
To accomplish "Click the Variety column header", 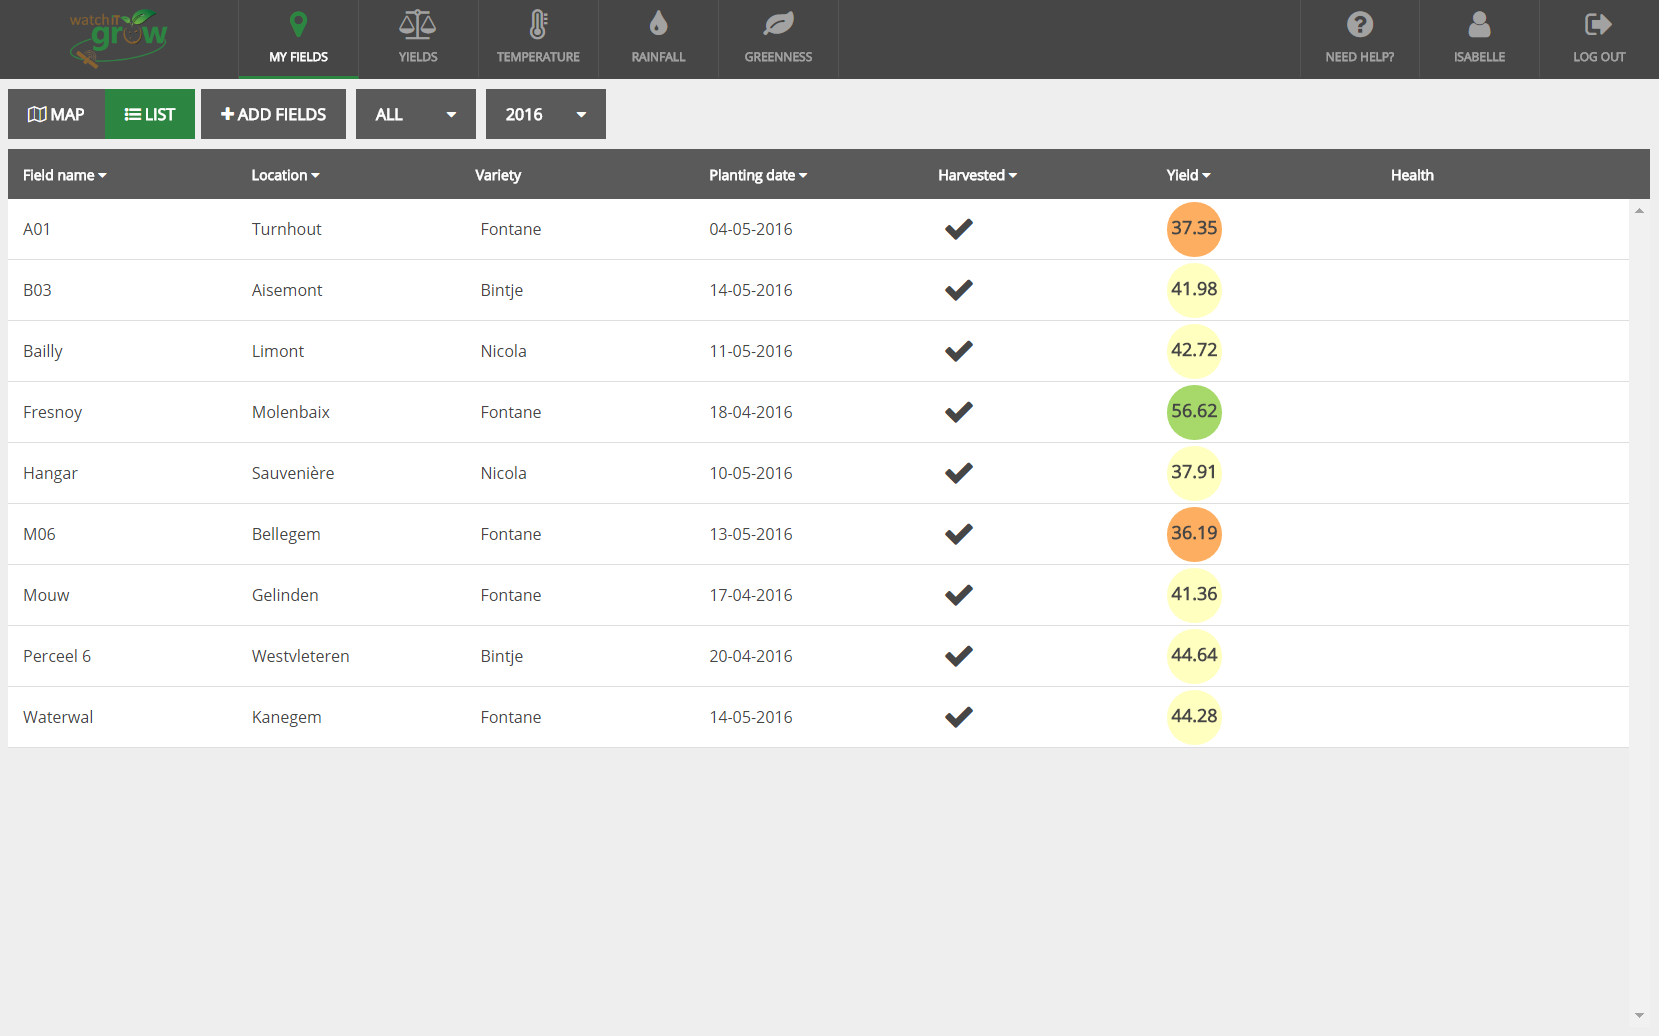I will tap(498, 175).
